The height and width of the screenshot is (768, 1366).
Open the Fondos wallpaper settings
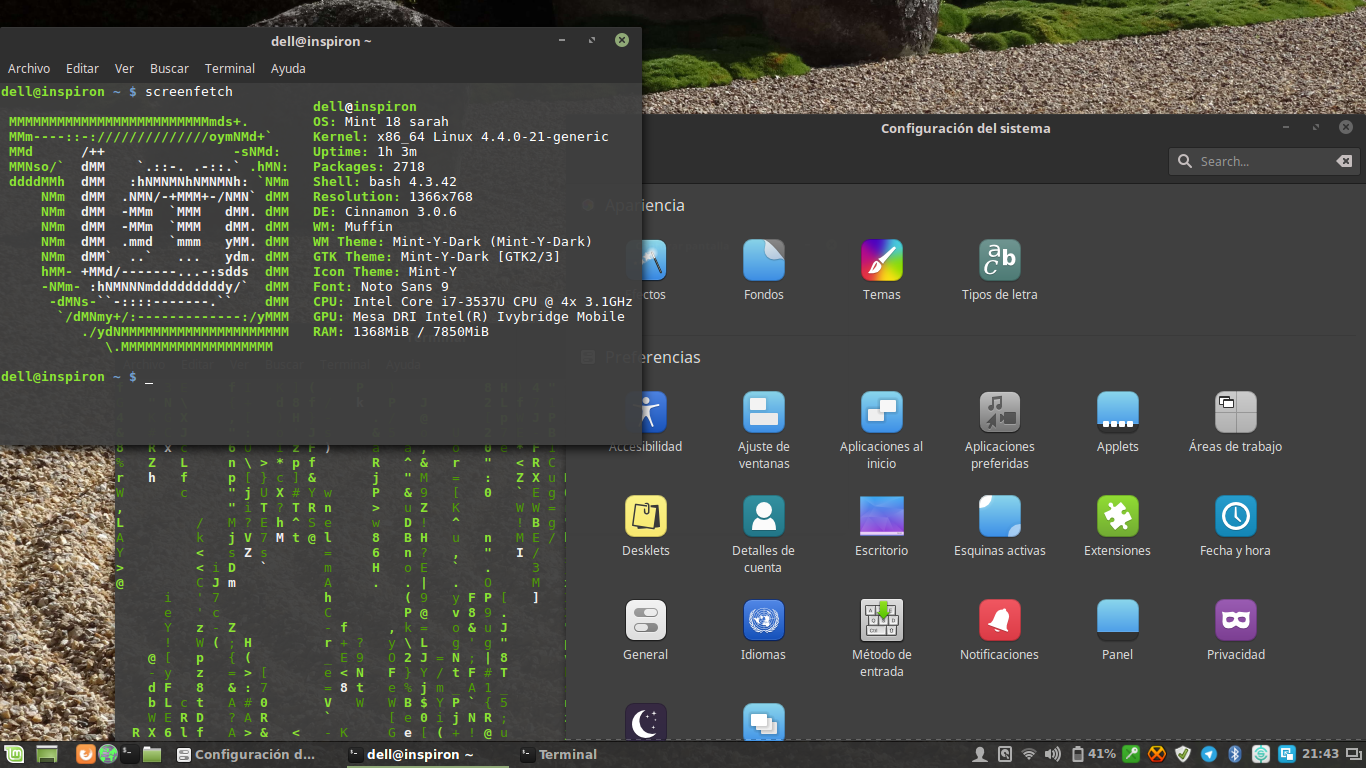coord(764,260)
